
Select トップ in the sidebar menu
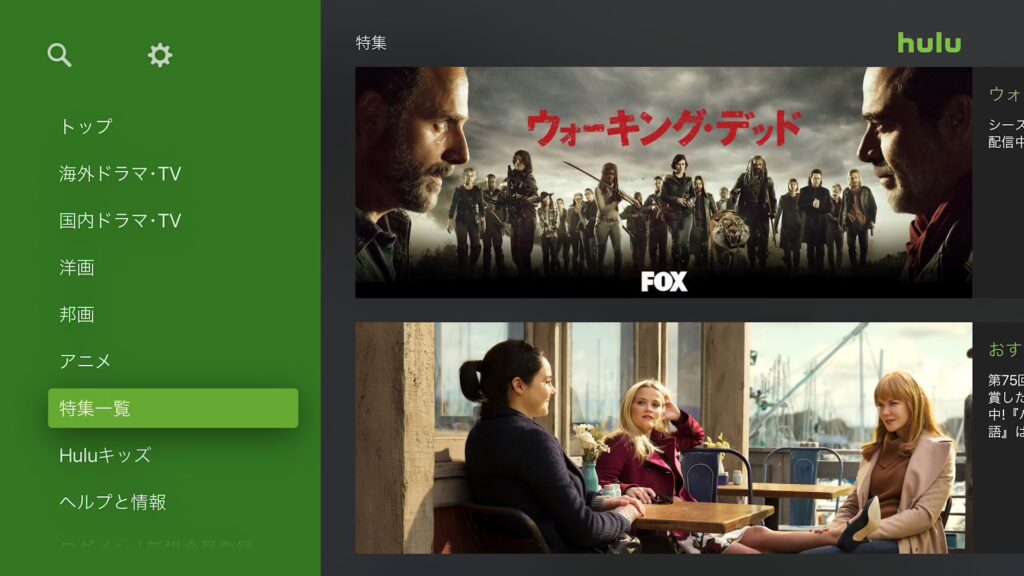coord(86,126)
